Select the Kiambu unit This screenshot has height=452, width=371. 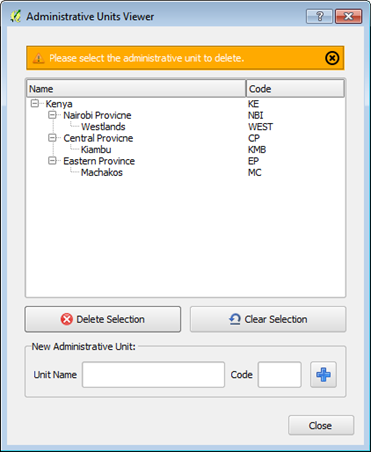(96, 150)
